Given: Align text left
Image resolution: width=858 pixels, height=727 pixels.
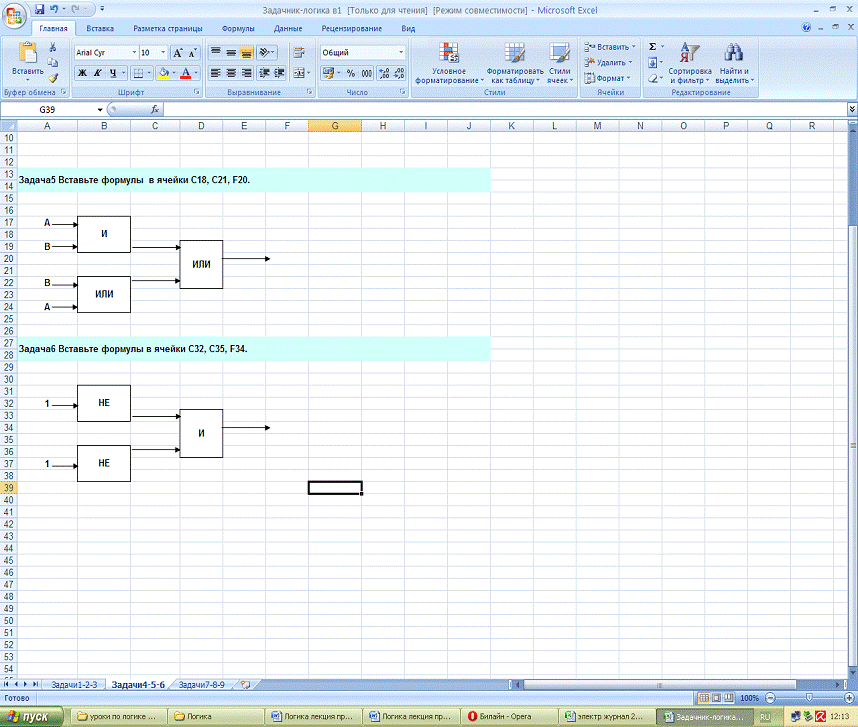Looking at the screenshot, I should 216,73.
